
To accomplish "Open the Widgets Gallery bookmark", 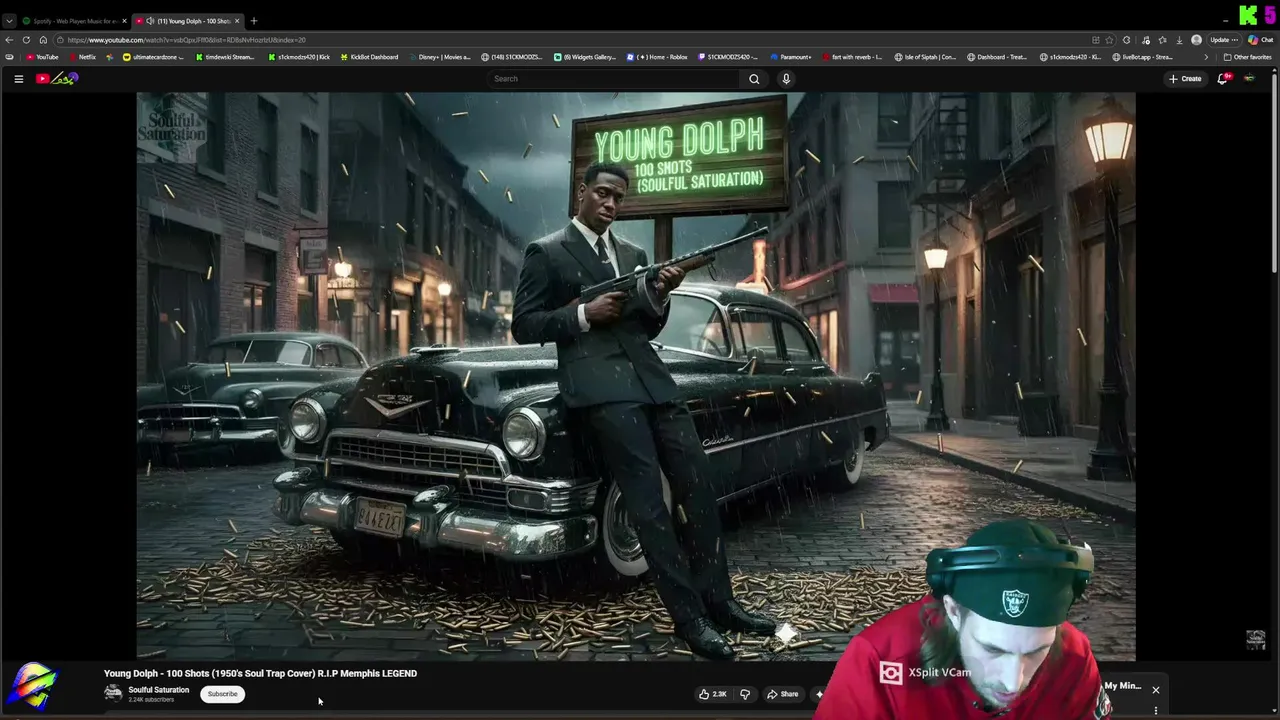I will 585,57.
